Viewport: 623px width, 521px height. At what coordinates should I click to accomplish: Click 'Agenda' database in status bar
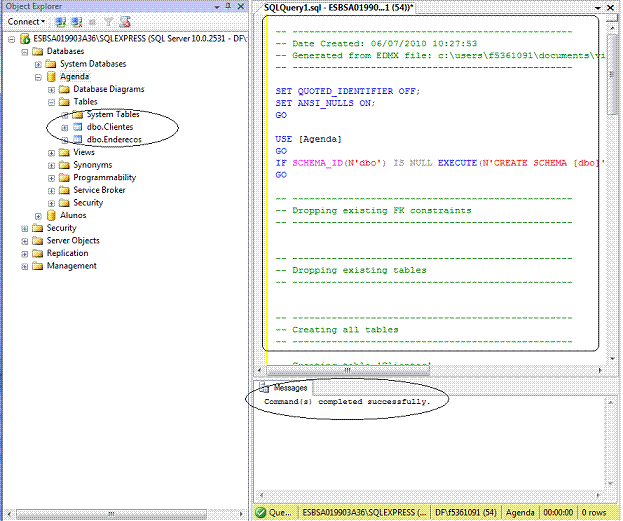tap(519, 513)
